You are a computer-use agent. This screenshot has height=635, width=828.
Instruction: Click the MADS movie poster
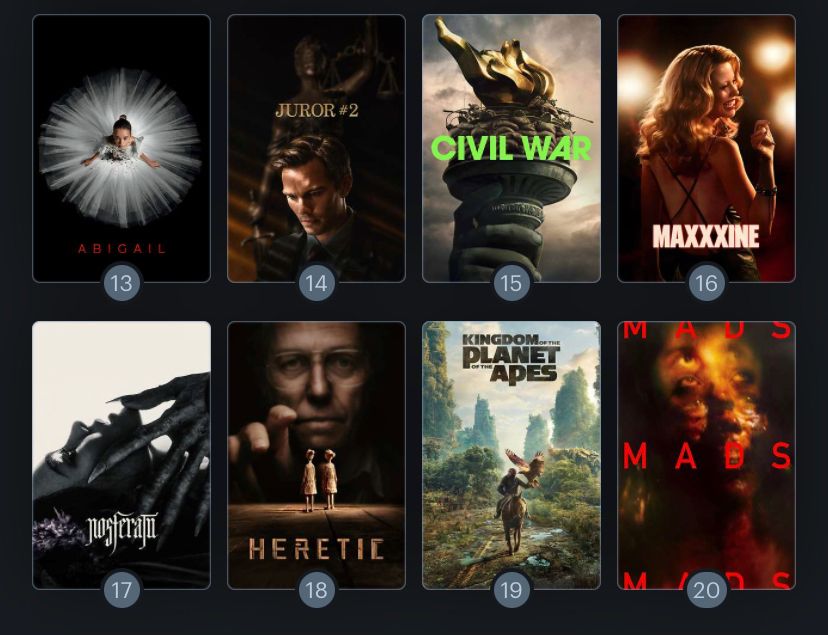point(707,455)
